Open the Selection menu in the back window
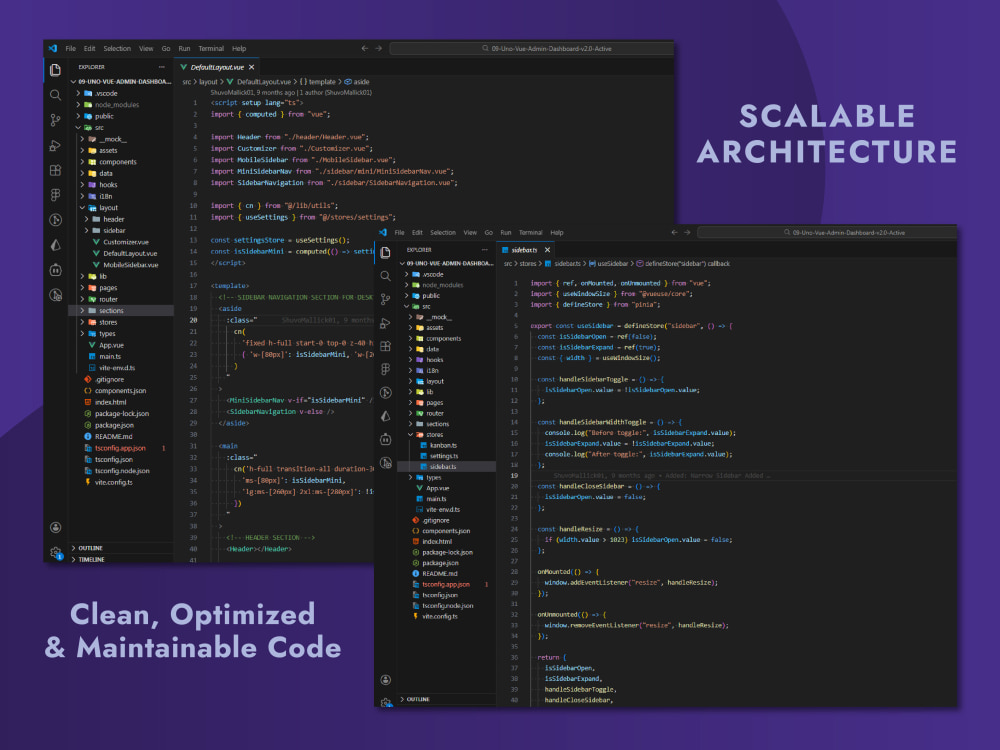Image resolution: width=1000 pixels, height=750 pixels. point(117,48)
